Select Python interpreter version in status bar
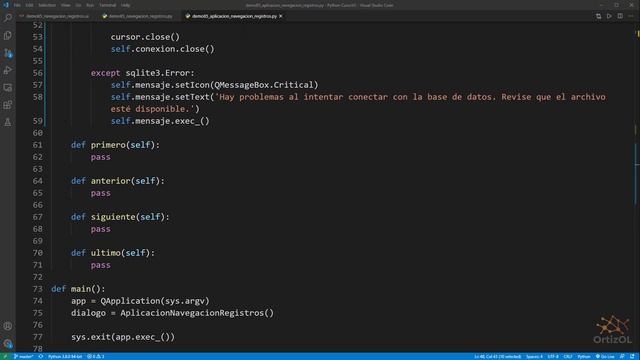Screen dimensions: 640x360 [x=65, y=356]
